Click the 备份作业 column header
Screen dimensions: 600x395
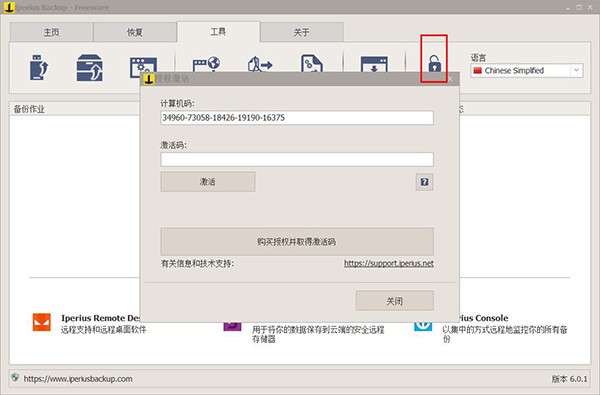click(29, 109)
